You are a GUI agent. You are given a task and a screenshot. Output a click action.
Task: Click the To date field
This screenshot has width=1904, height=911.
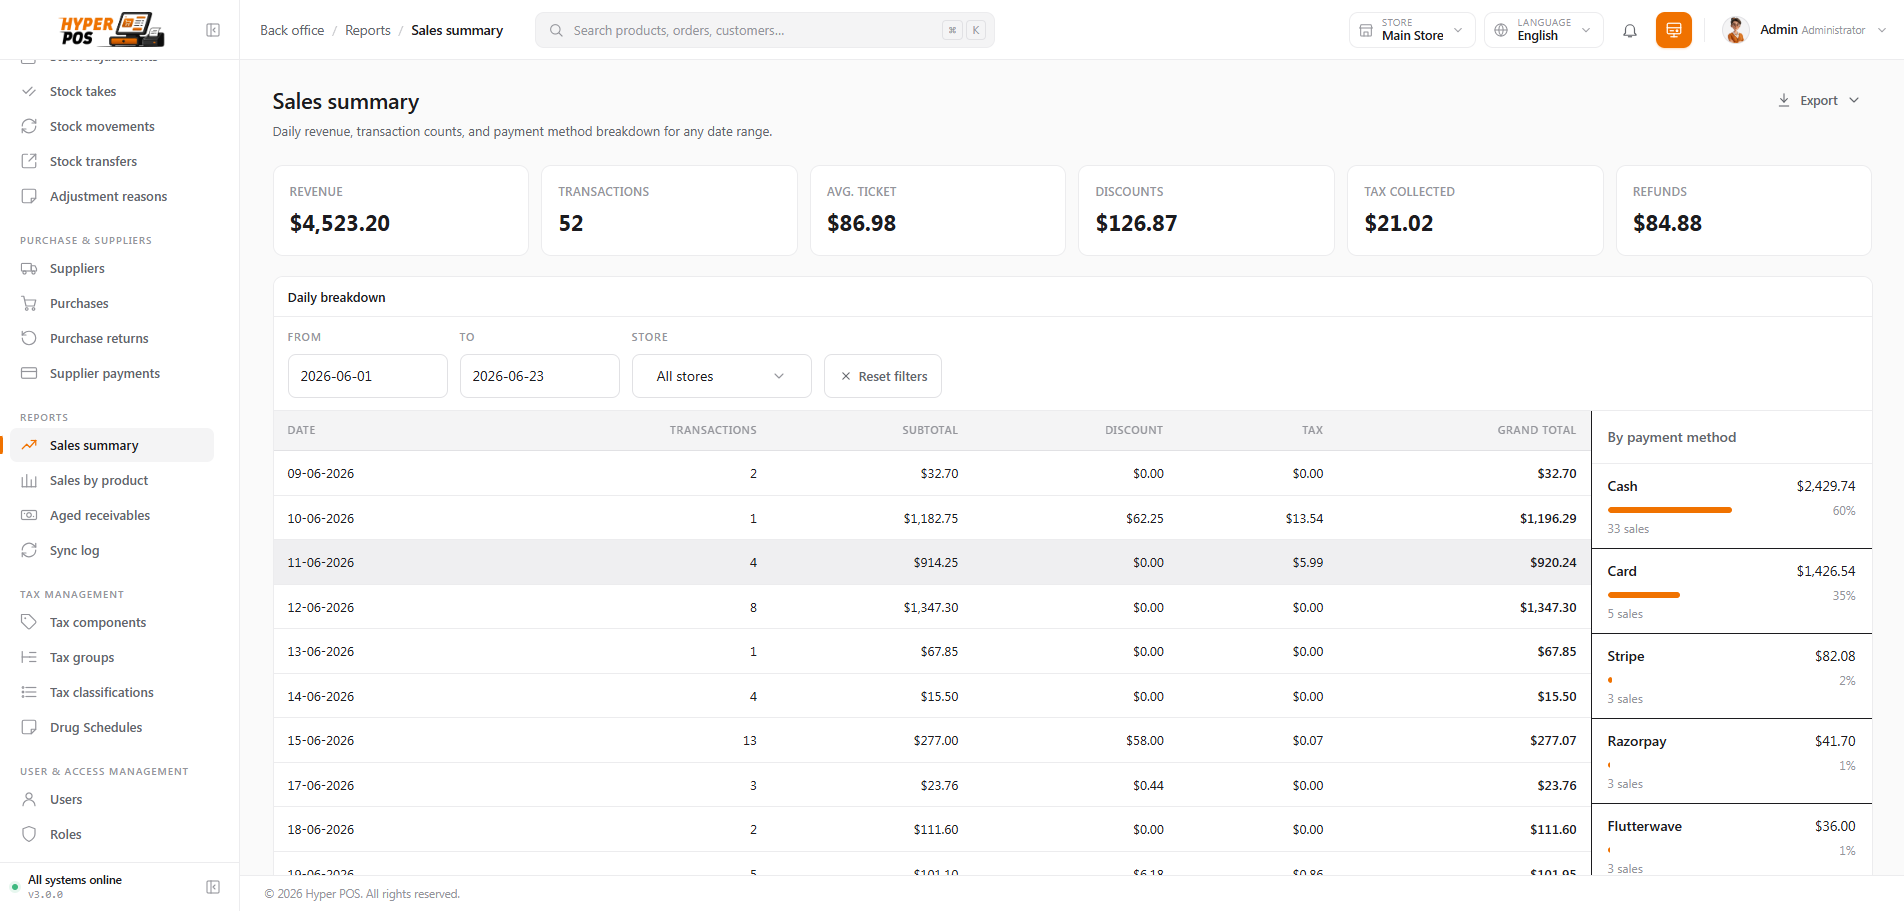pos(539,376)
